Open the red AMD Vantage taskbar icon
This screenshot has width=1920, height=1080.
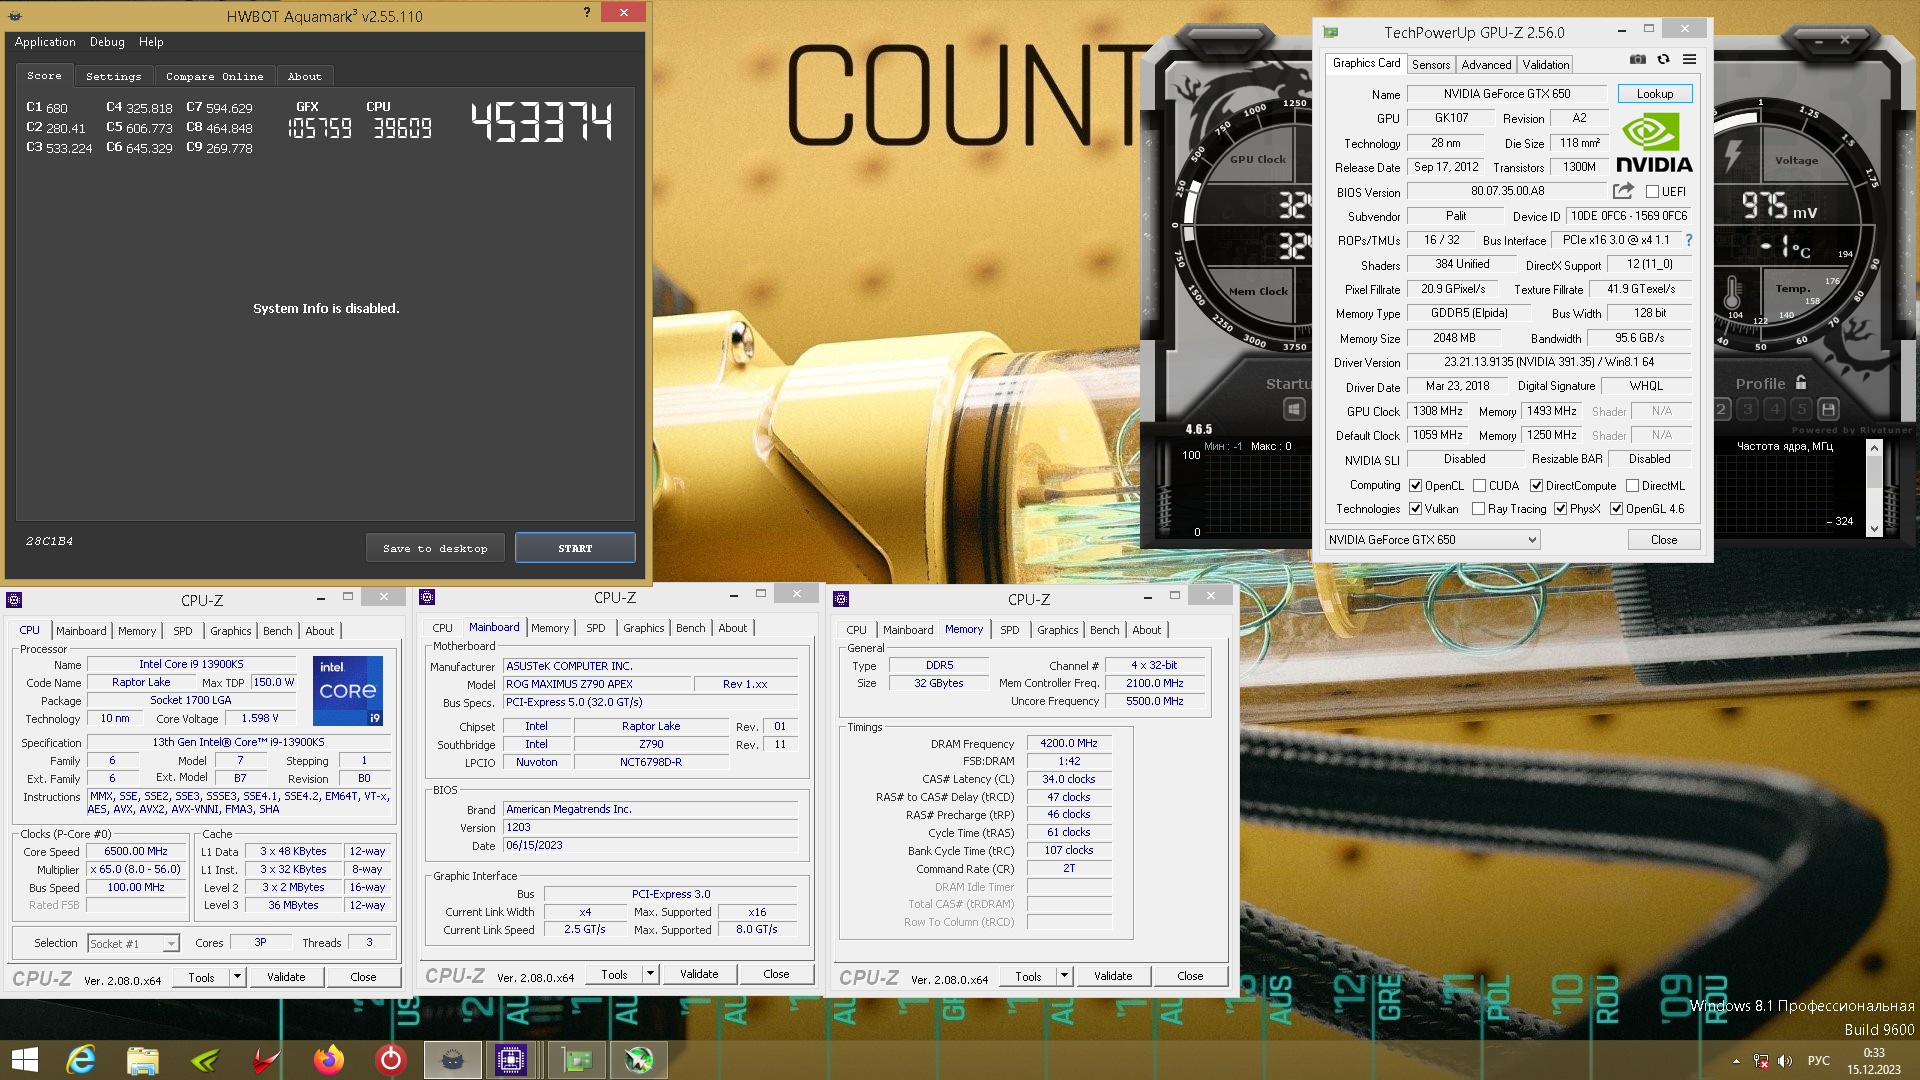point(266,1060)
